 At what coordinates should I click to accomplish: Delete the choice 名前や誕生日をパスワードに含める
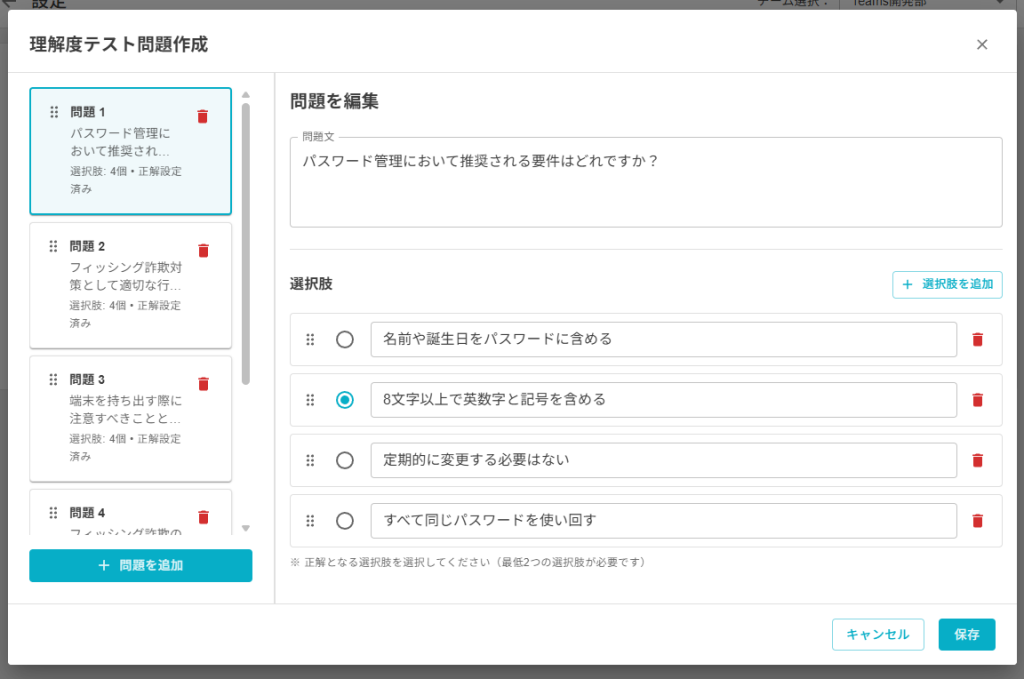pos(977,340)
